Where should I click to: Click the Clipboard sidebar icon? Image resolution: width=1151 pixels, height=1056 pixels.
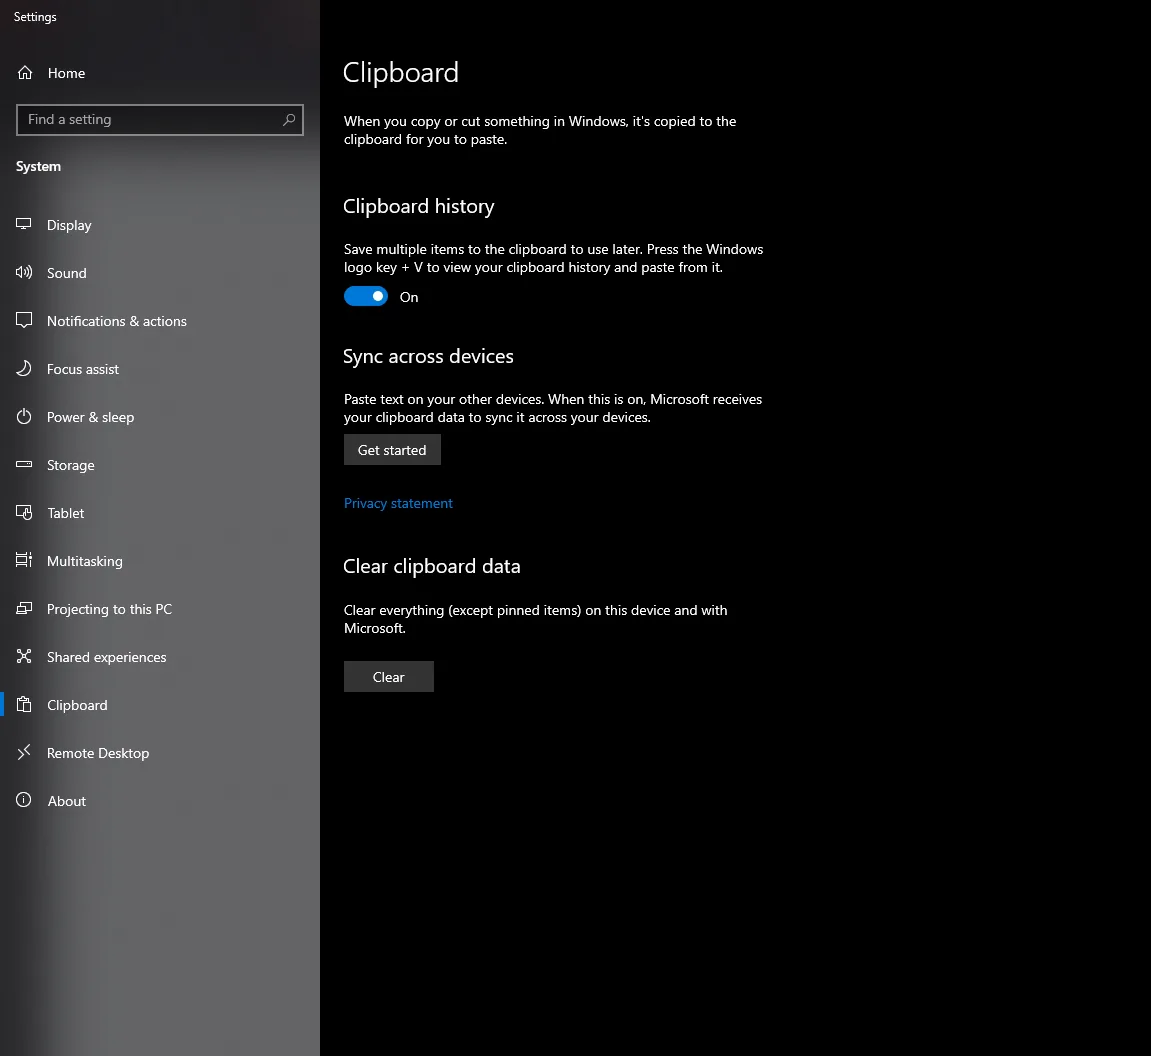click(24, 704)
